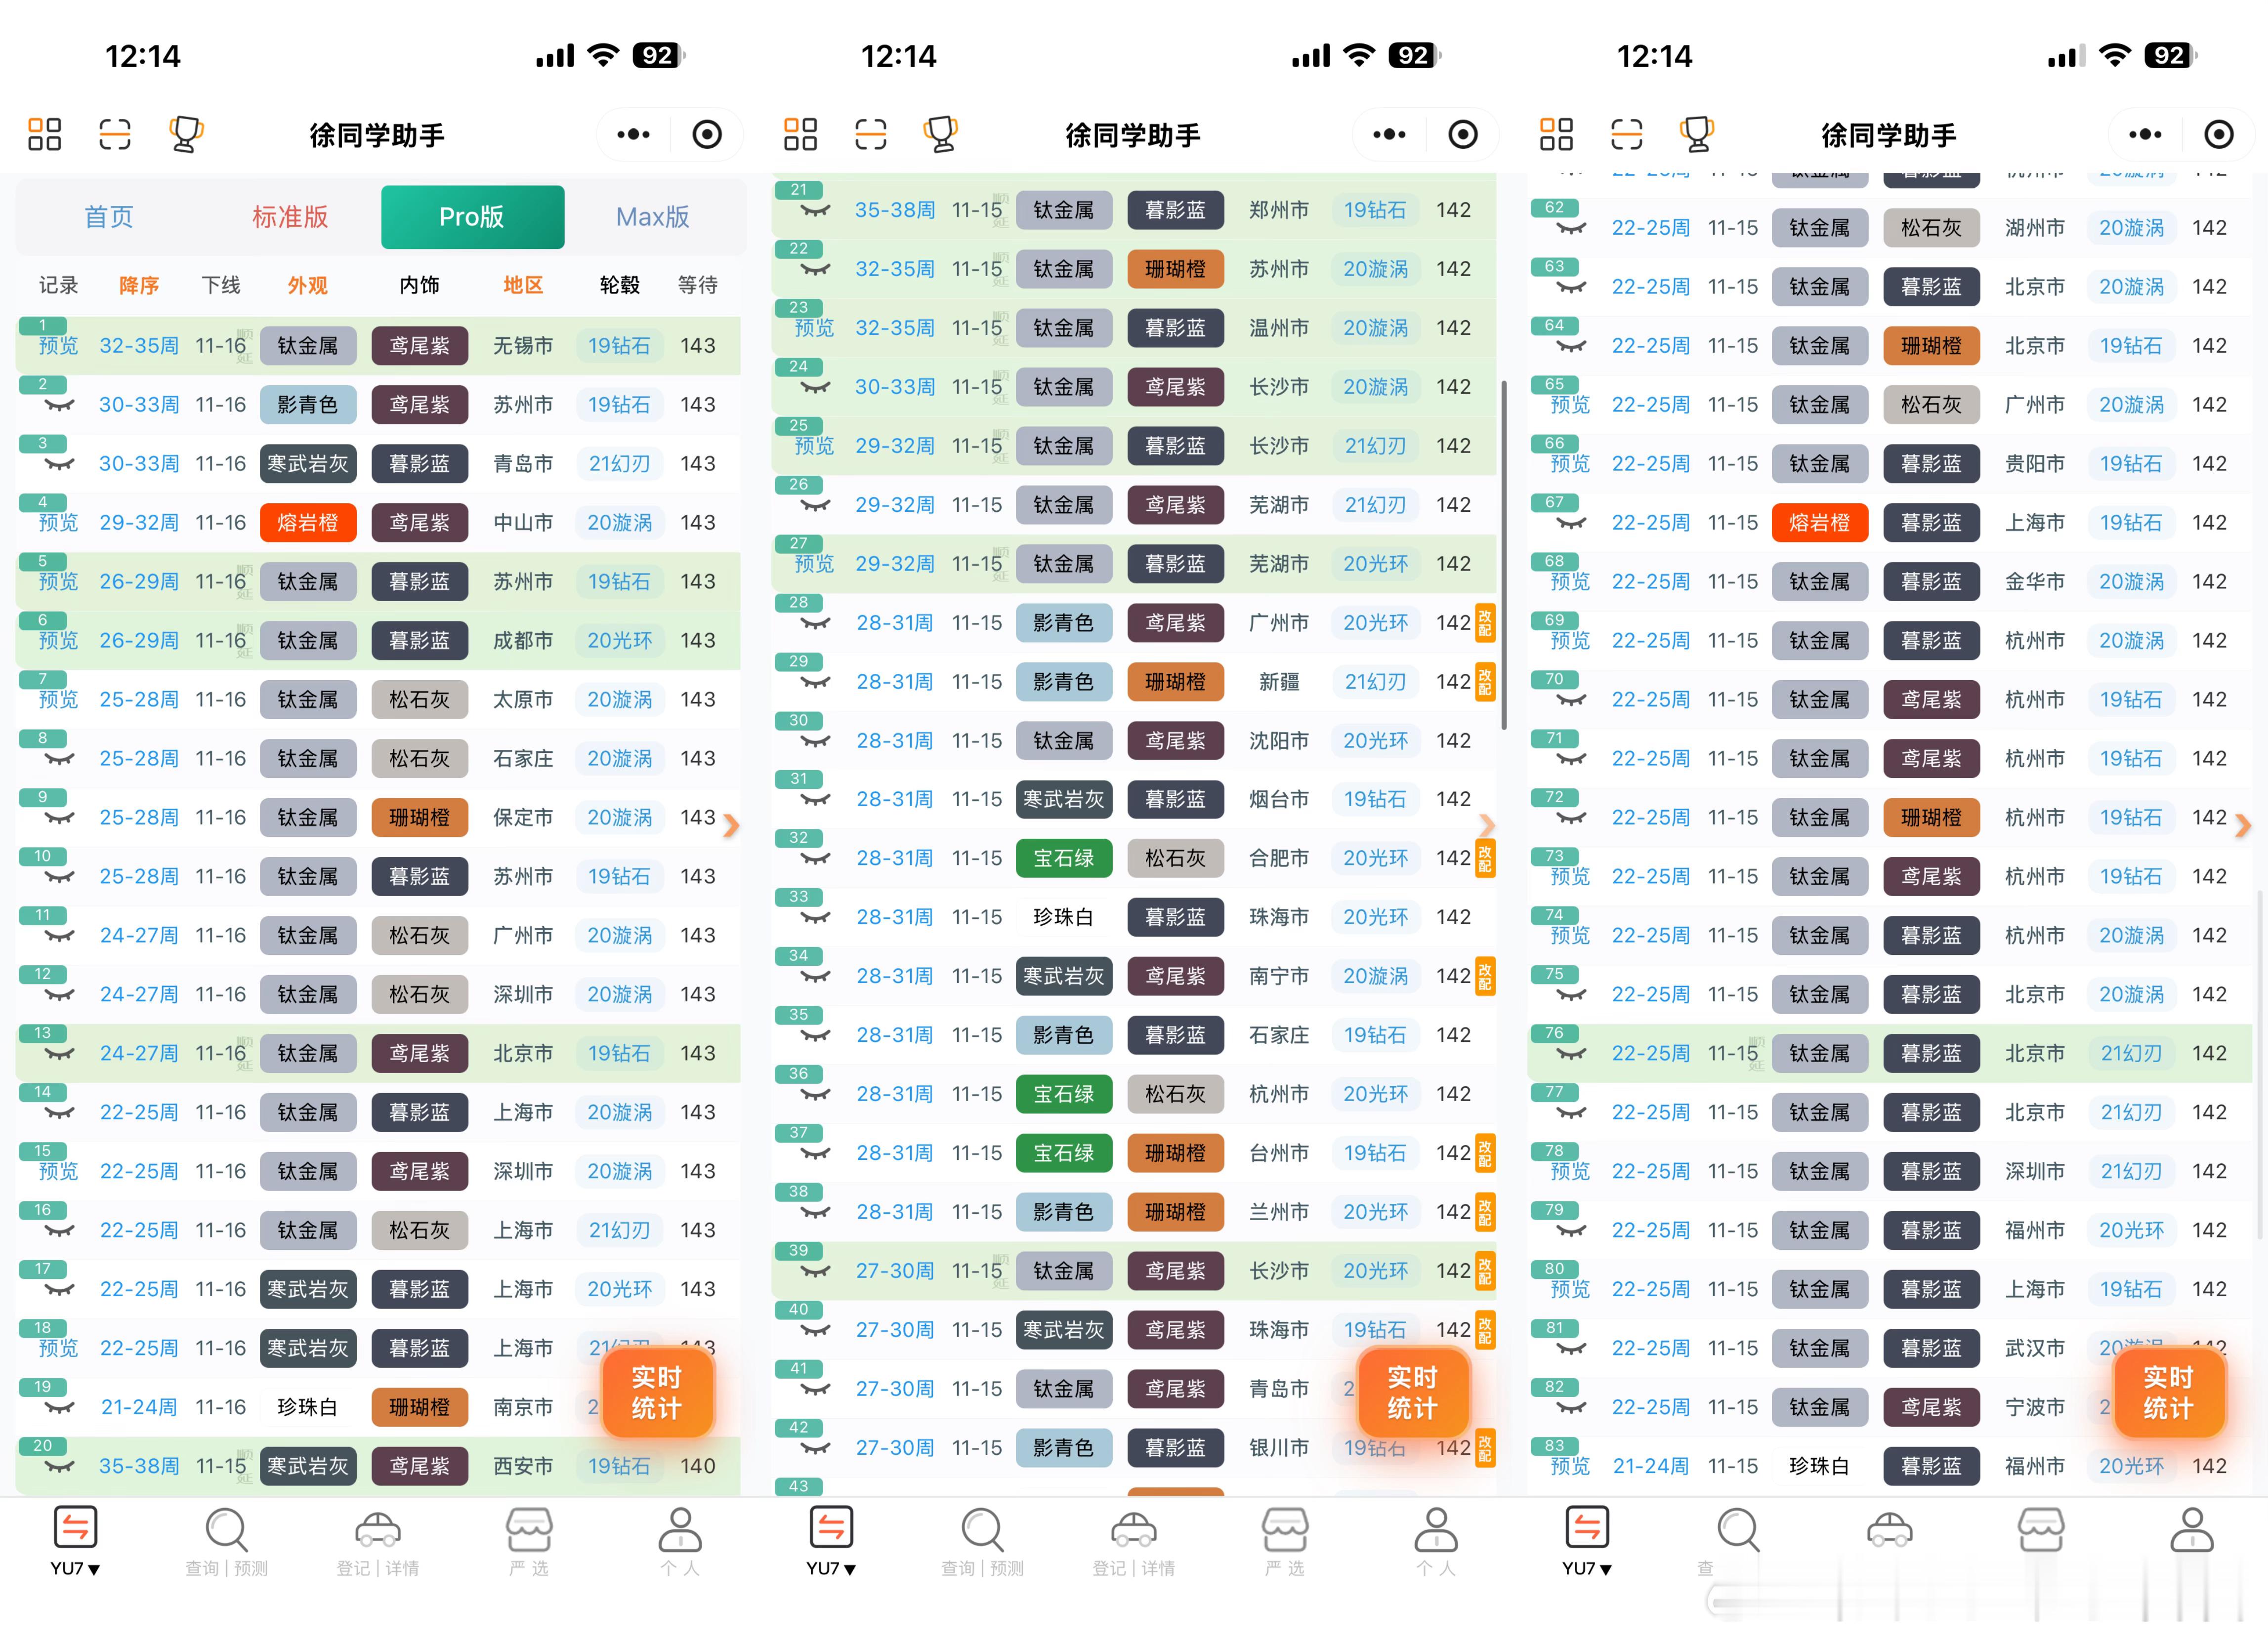This screenshot has width=2268, height=1642.
Task: Tap the scan icon in middle screen header
Action: [870, 134]
